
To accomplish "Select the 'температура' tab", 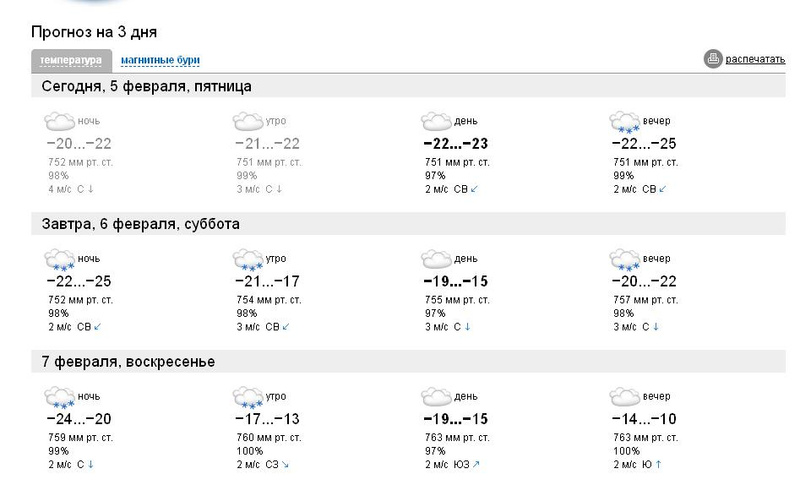I will [71, 60].
